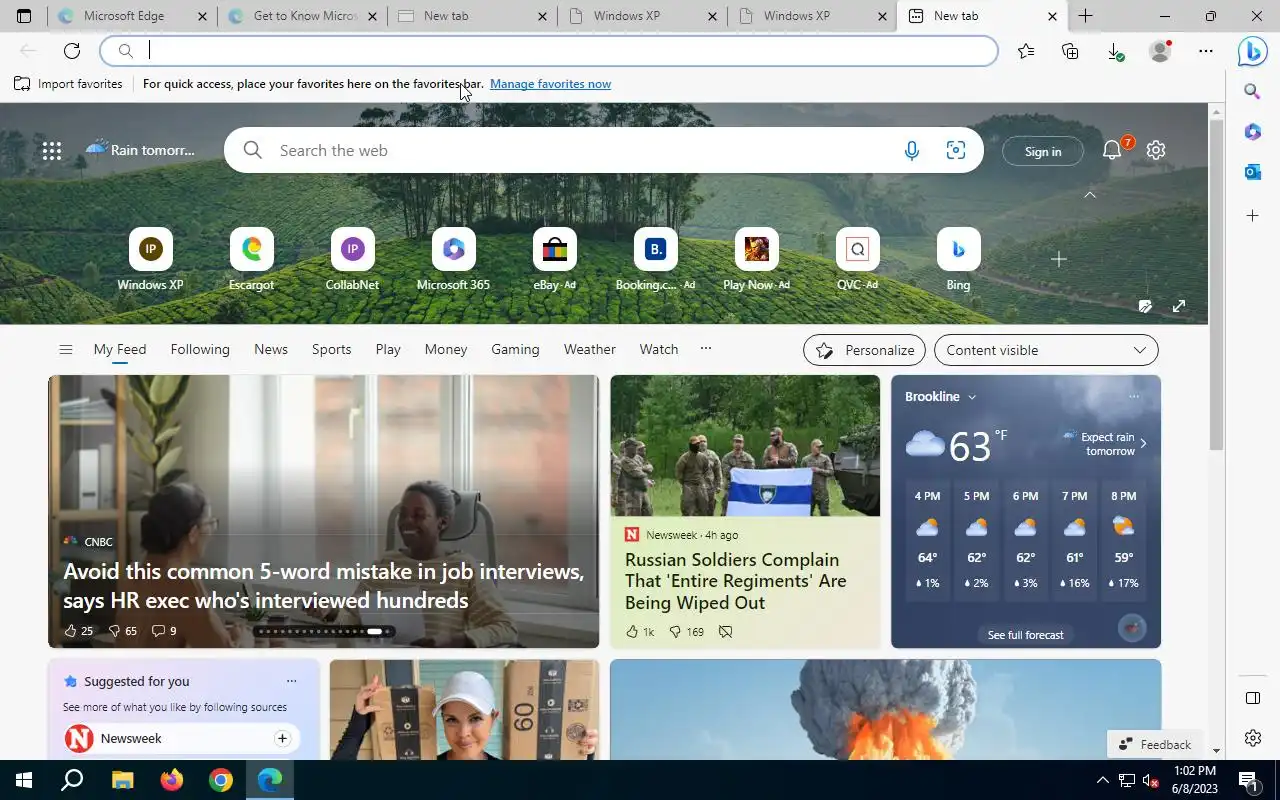The width and height of the screenshot is (1280, 800).
Task: Dislike the CNBC job interview article
Action: [115, 631]
